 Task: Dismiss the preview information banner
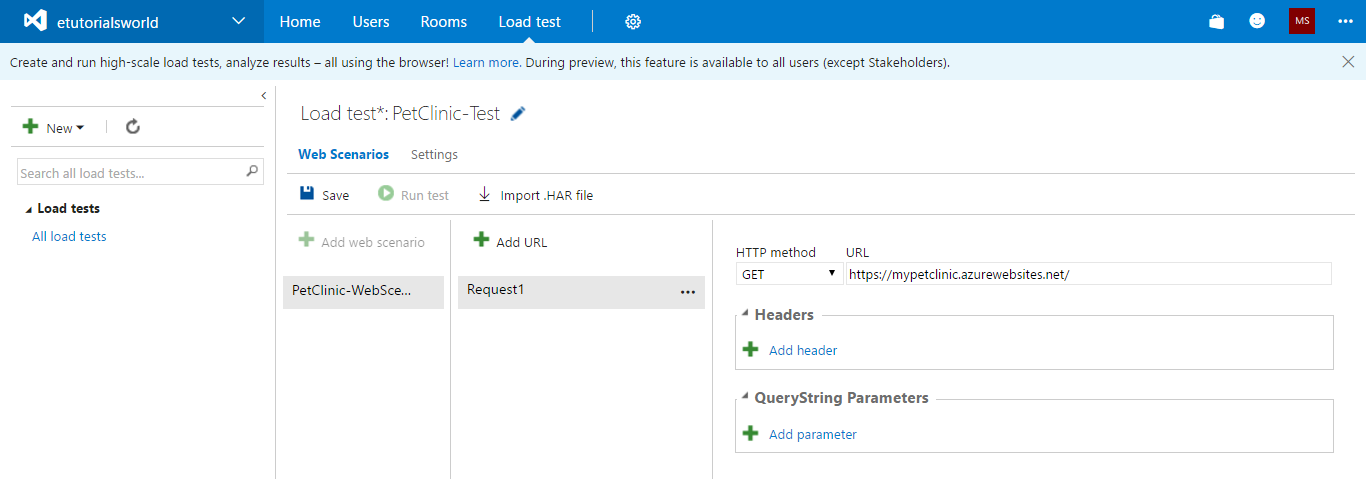point(1348,62)
